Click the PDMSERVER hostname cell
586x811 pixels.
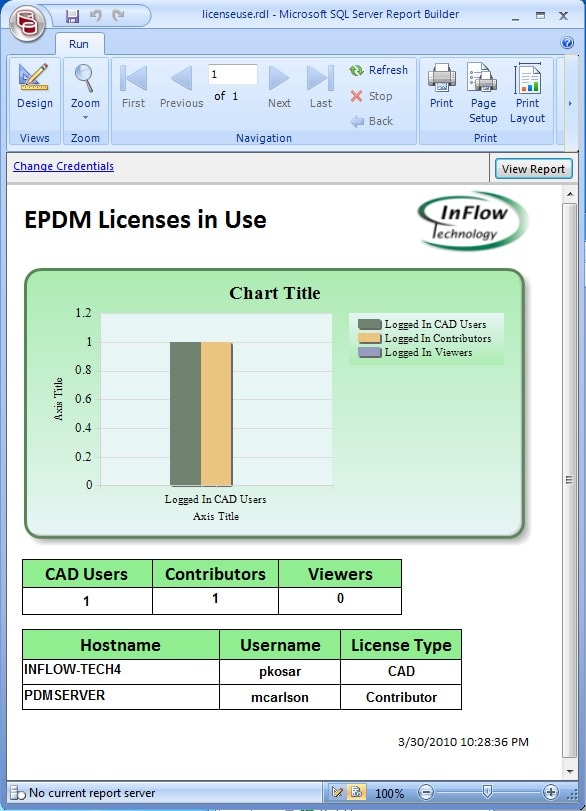click(121, 697)
